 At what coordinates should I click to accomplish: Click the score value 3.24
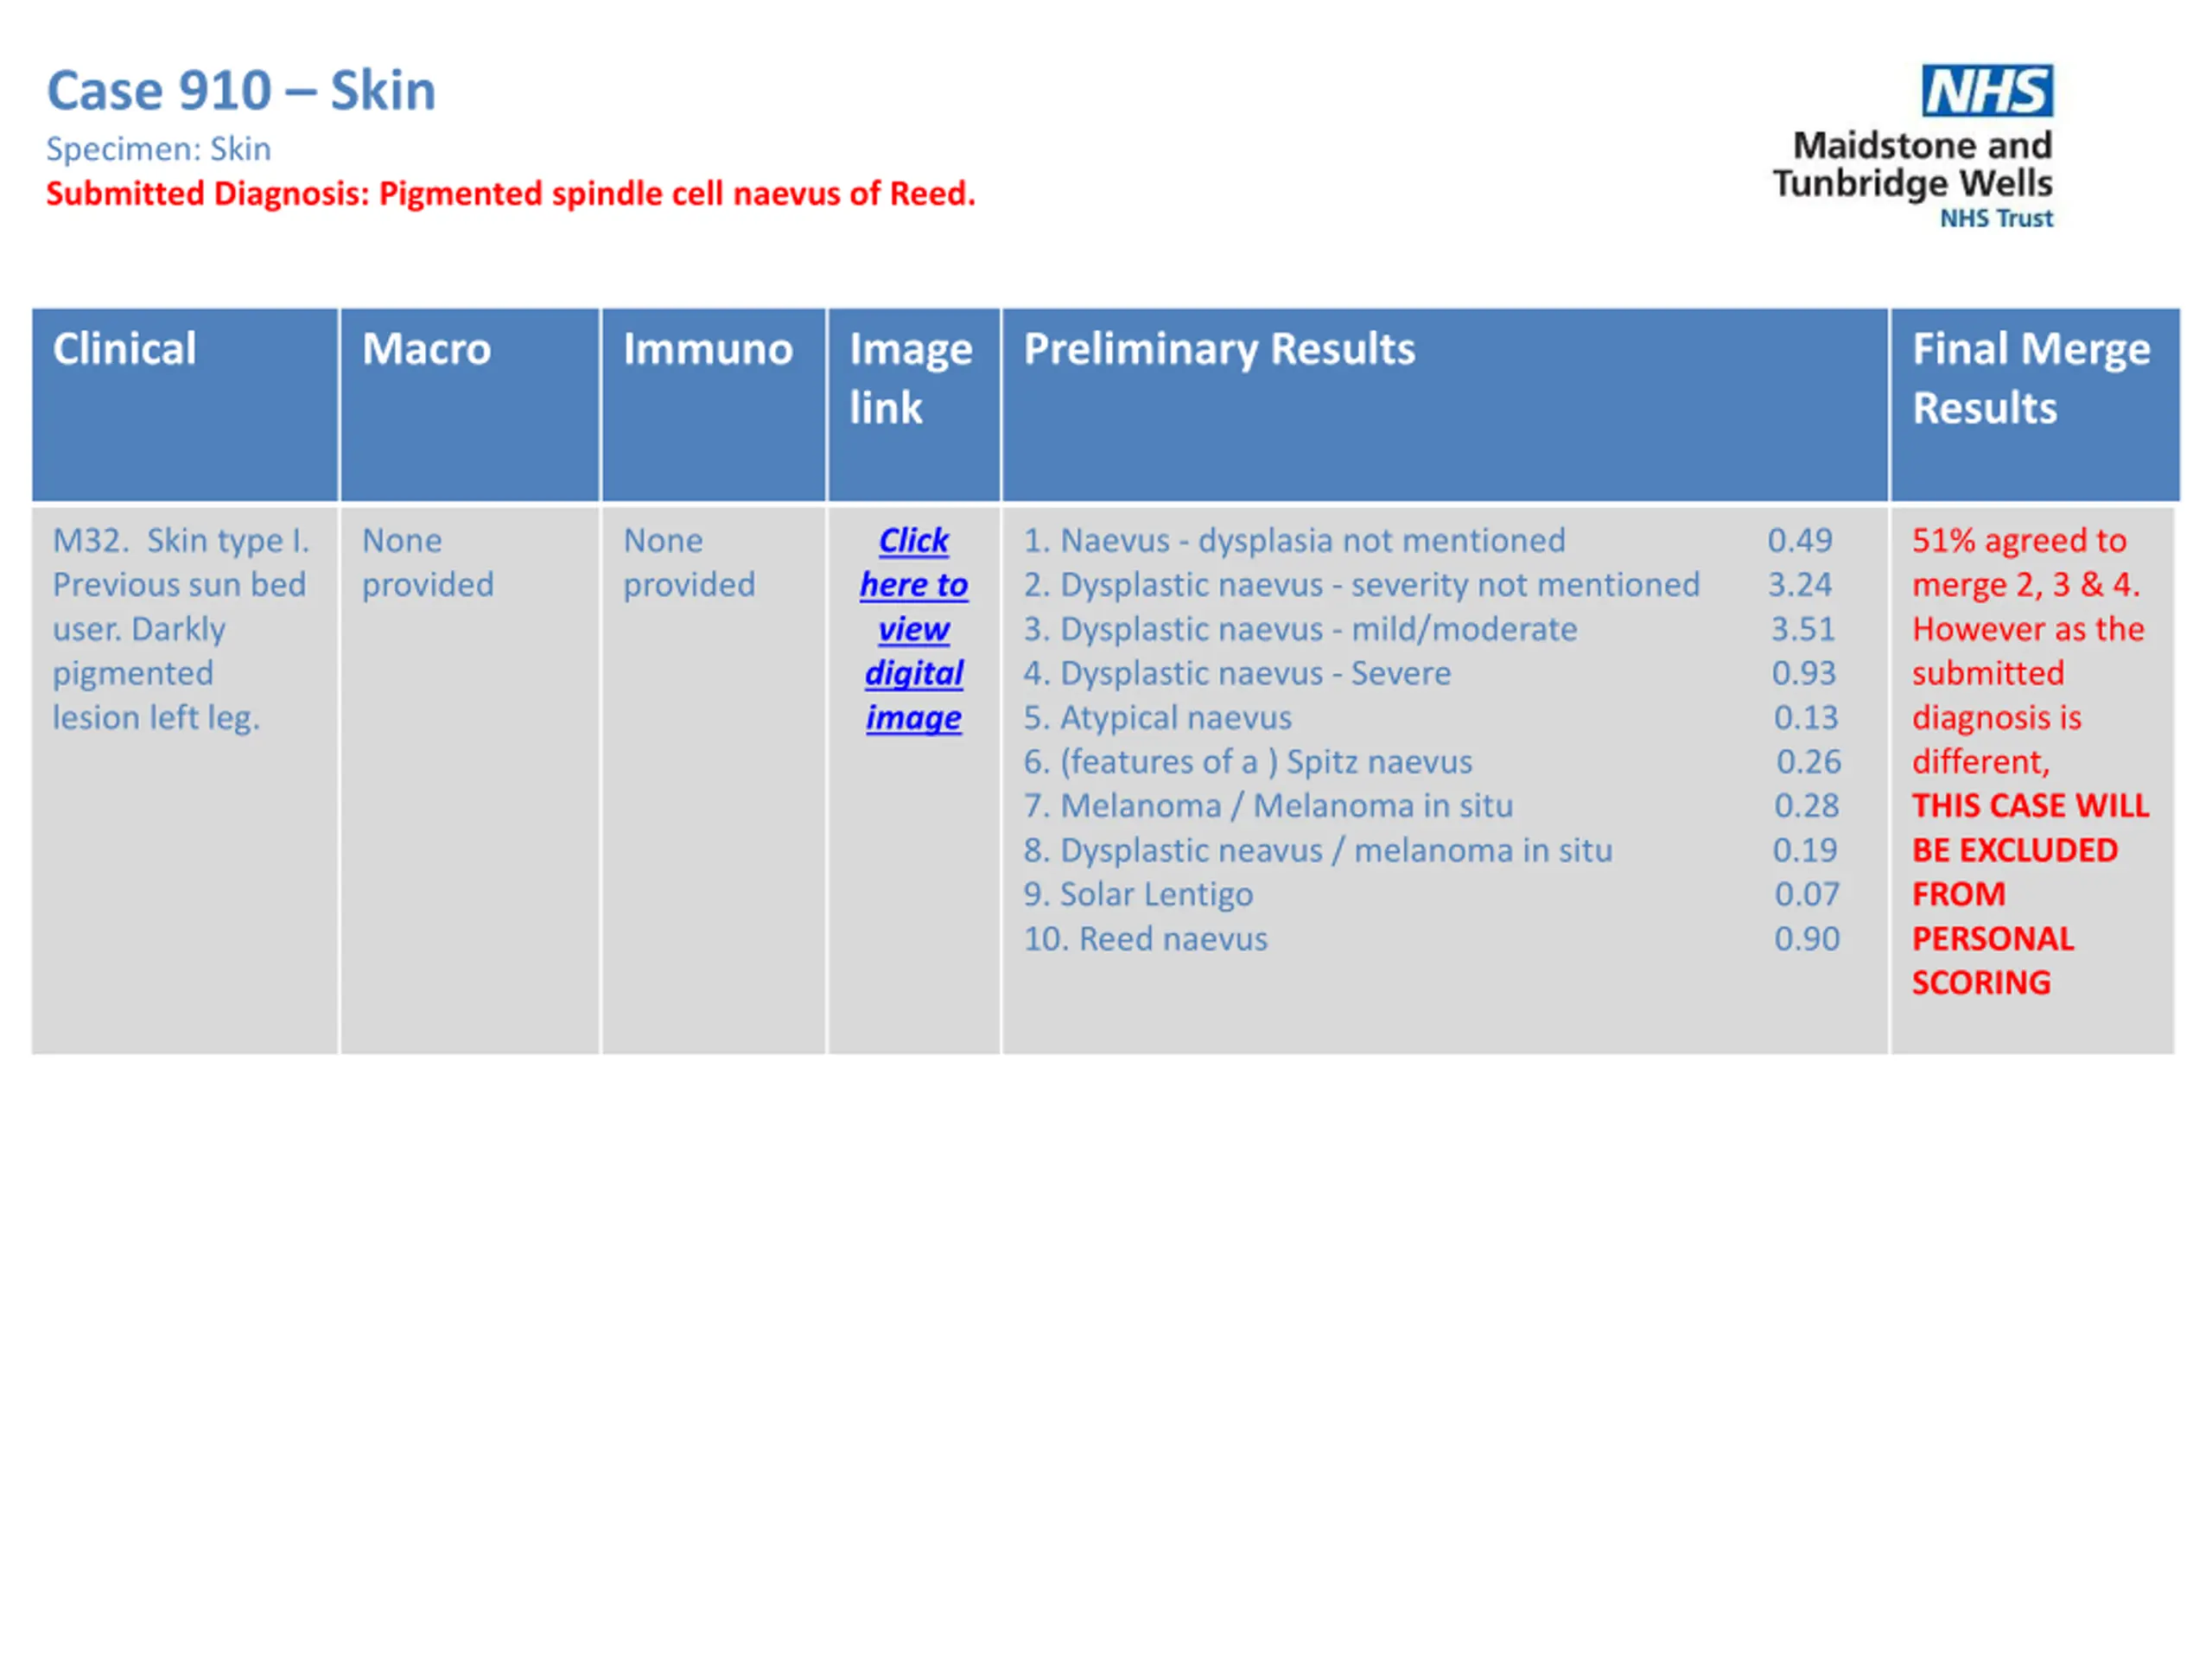point(1799,584)
